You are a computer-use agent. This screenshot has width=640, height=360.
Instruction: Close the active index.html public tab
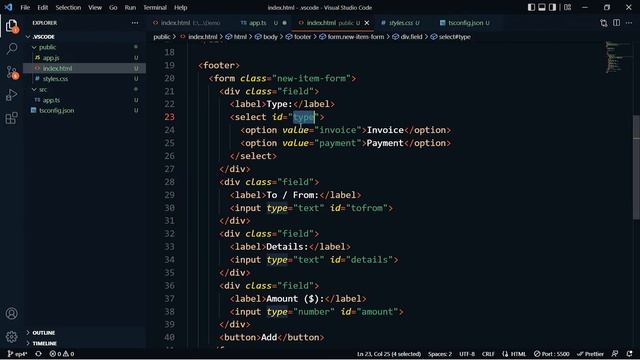(x=367, y=23)
